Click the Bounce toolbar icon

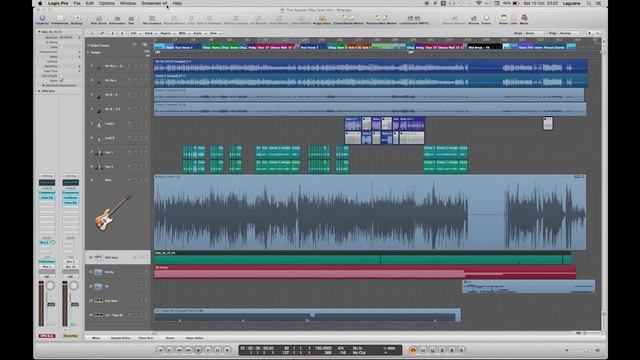tap(474, 20)
